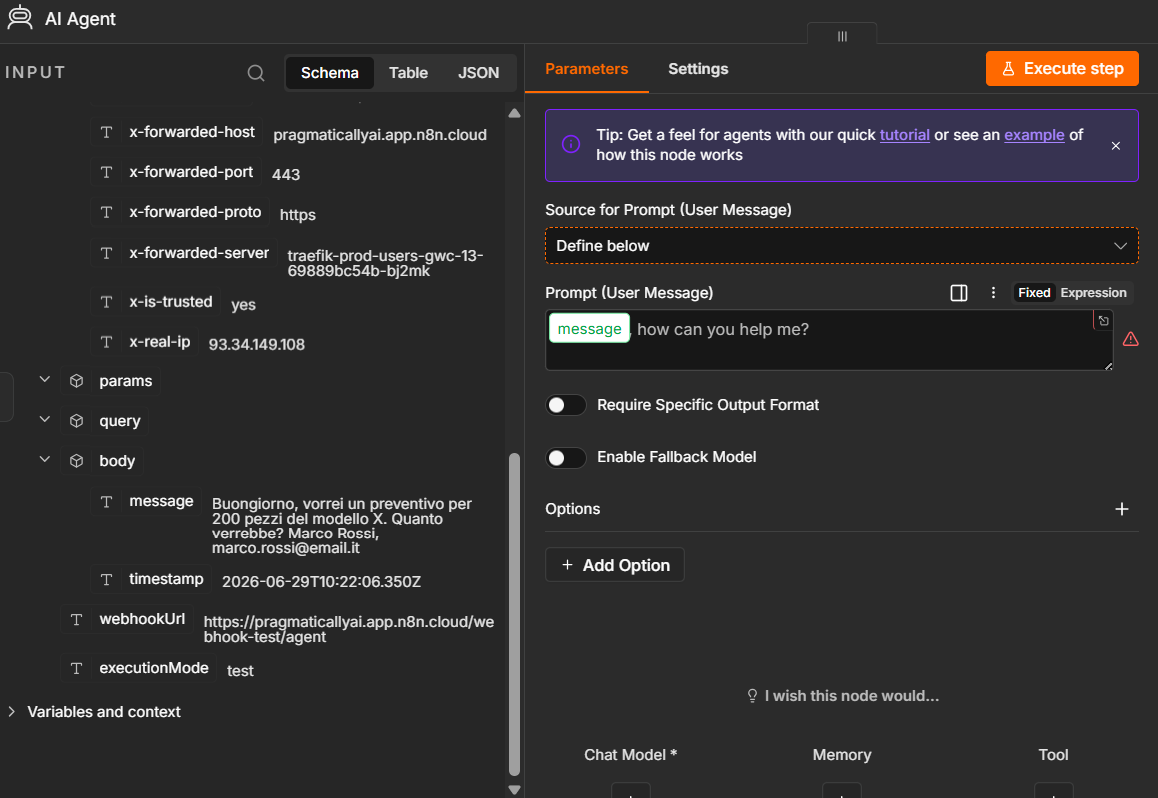Click the red warning triangle icon
This screenshot has width=1158, height=798.
(1130, 339)
